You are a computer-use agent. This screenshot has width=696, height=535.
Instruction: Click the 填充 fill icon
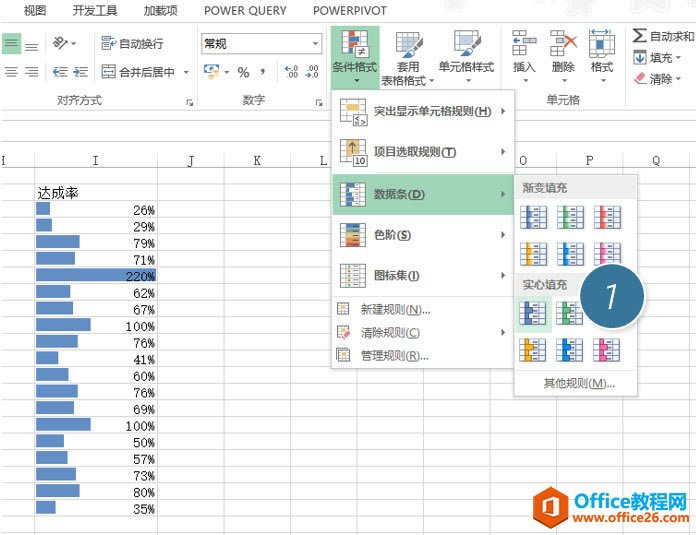click(x=640, y=58)
